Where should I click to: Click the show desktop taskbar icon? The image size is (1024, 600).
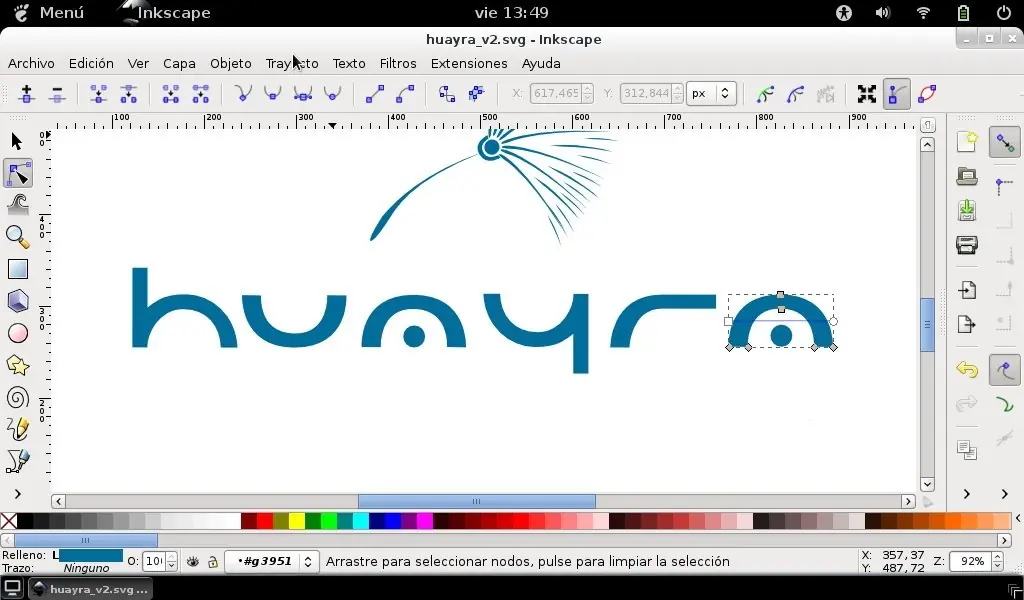coord(12,588)
